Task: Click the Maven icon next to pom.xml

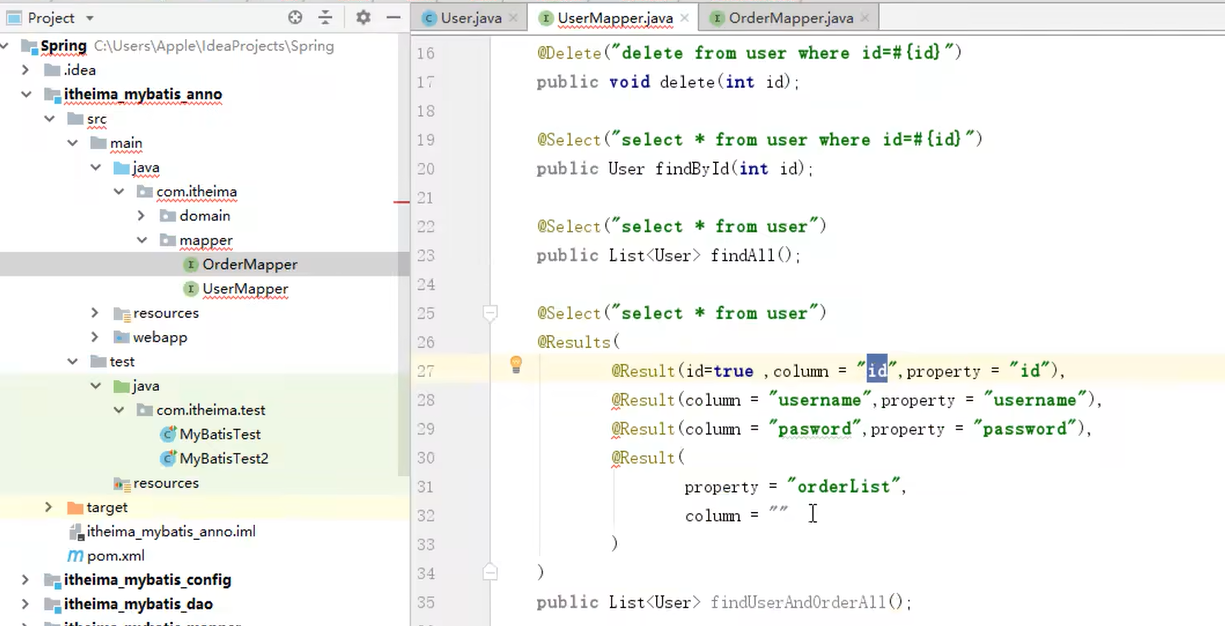Action: point(77,555)
